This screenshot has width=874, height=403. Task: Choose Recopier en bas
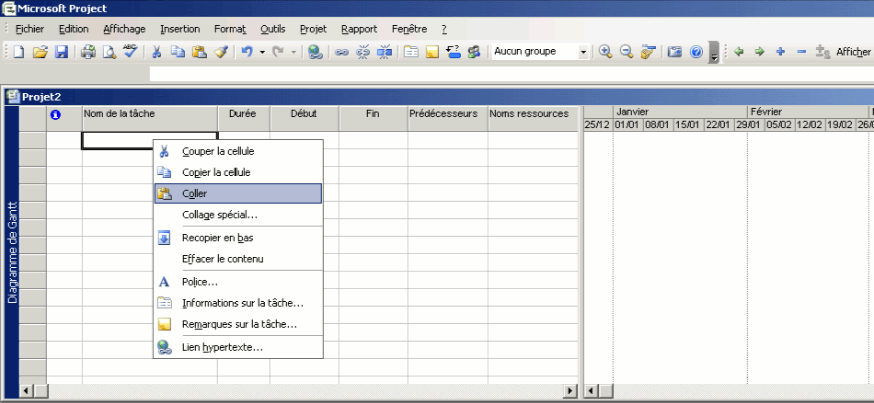(x=238, y=238)
